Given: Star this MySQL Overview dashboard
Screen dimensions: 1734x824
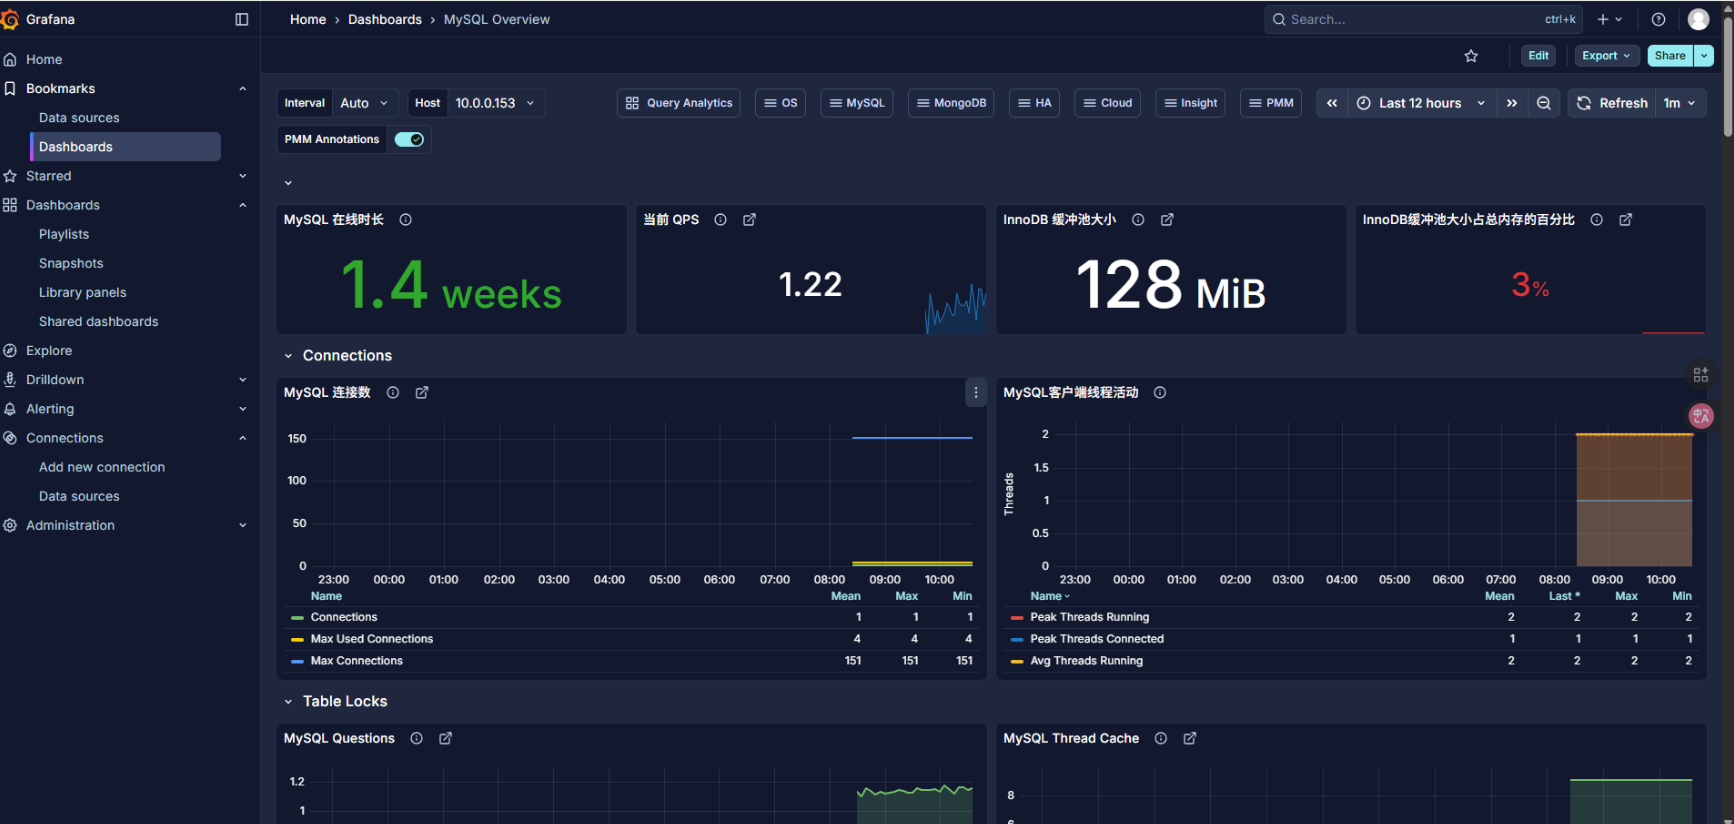Looking at the screenshot, I should [x=1471, y=56].
